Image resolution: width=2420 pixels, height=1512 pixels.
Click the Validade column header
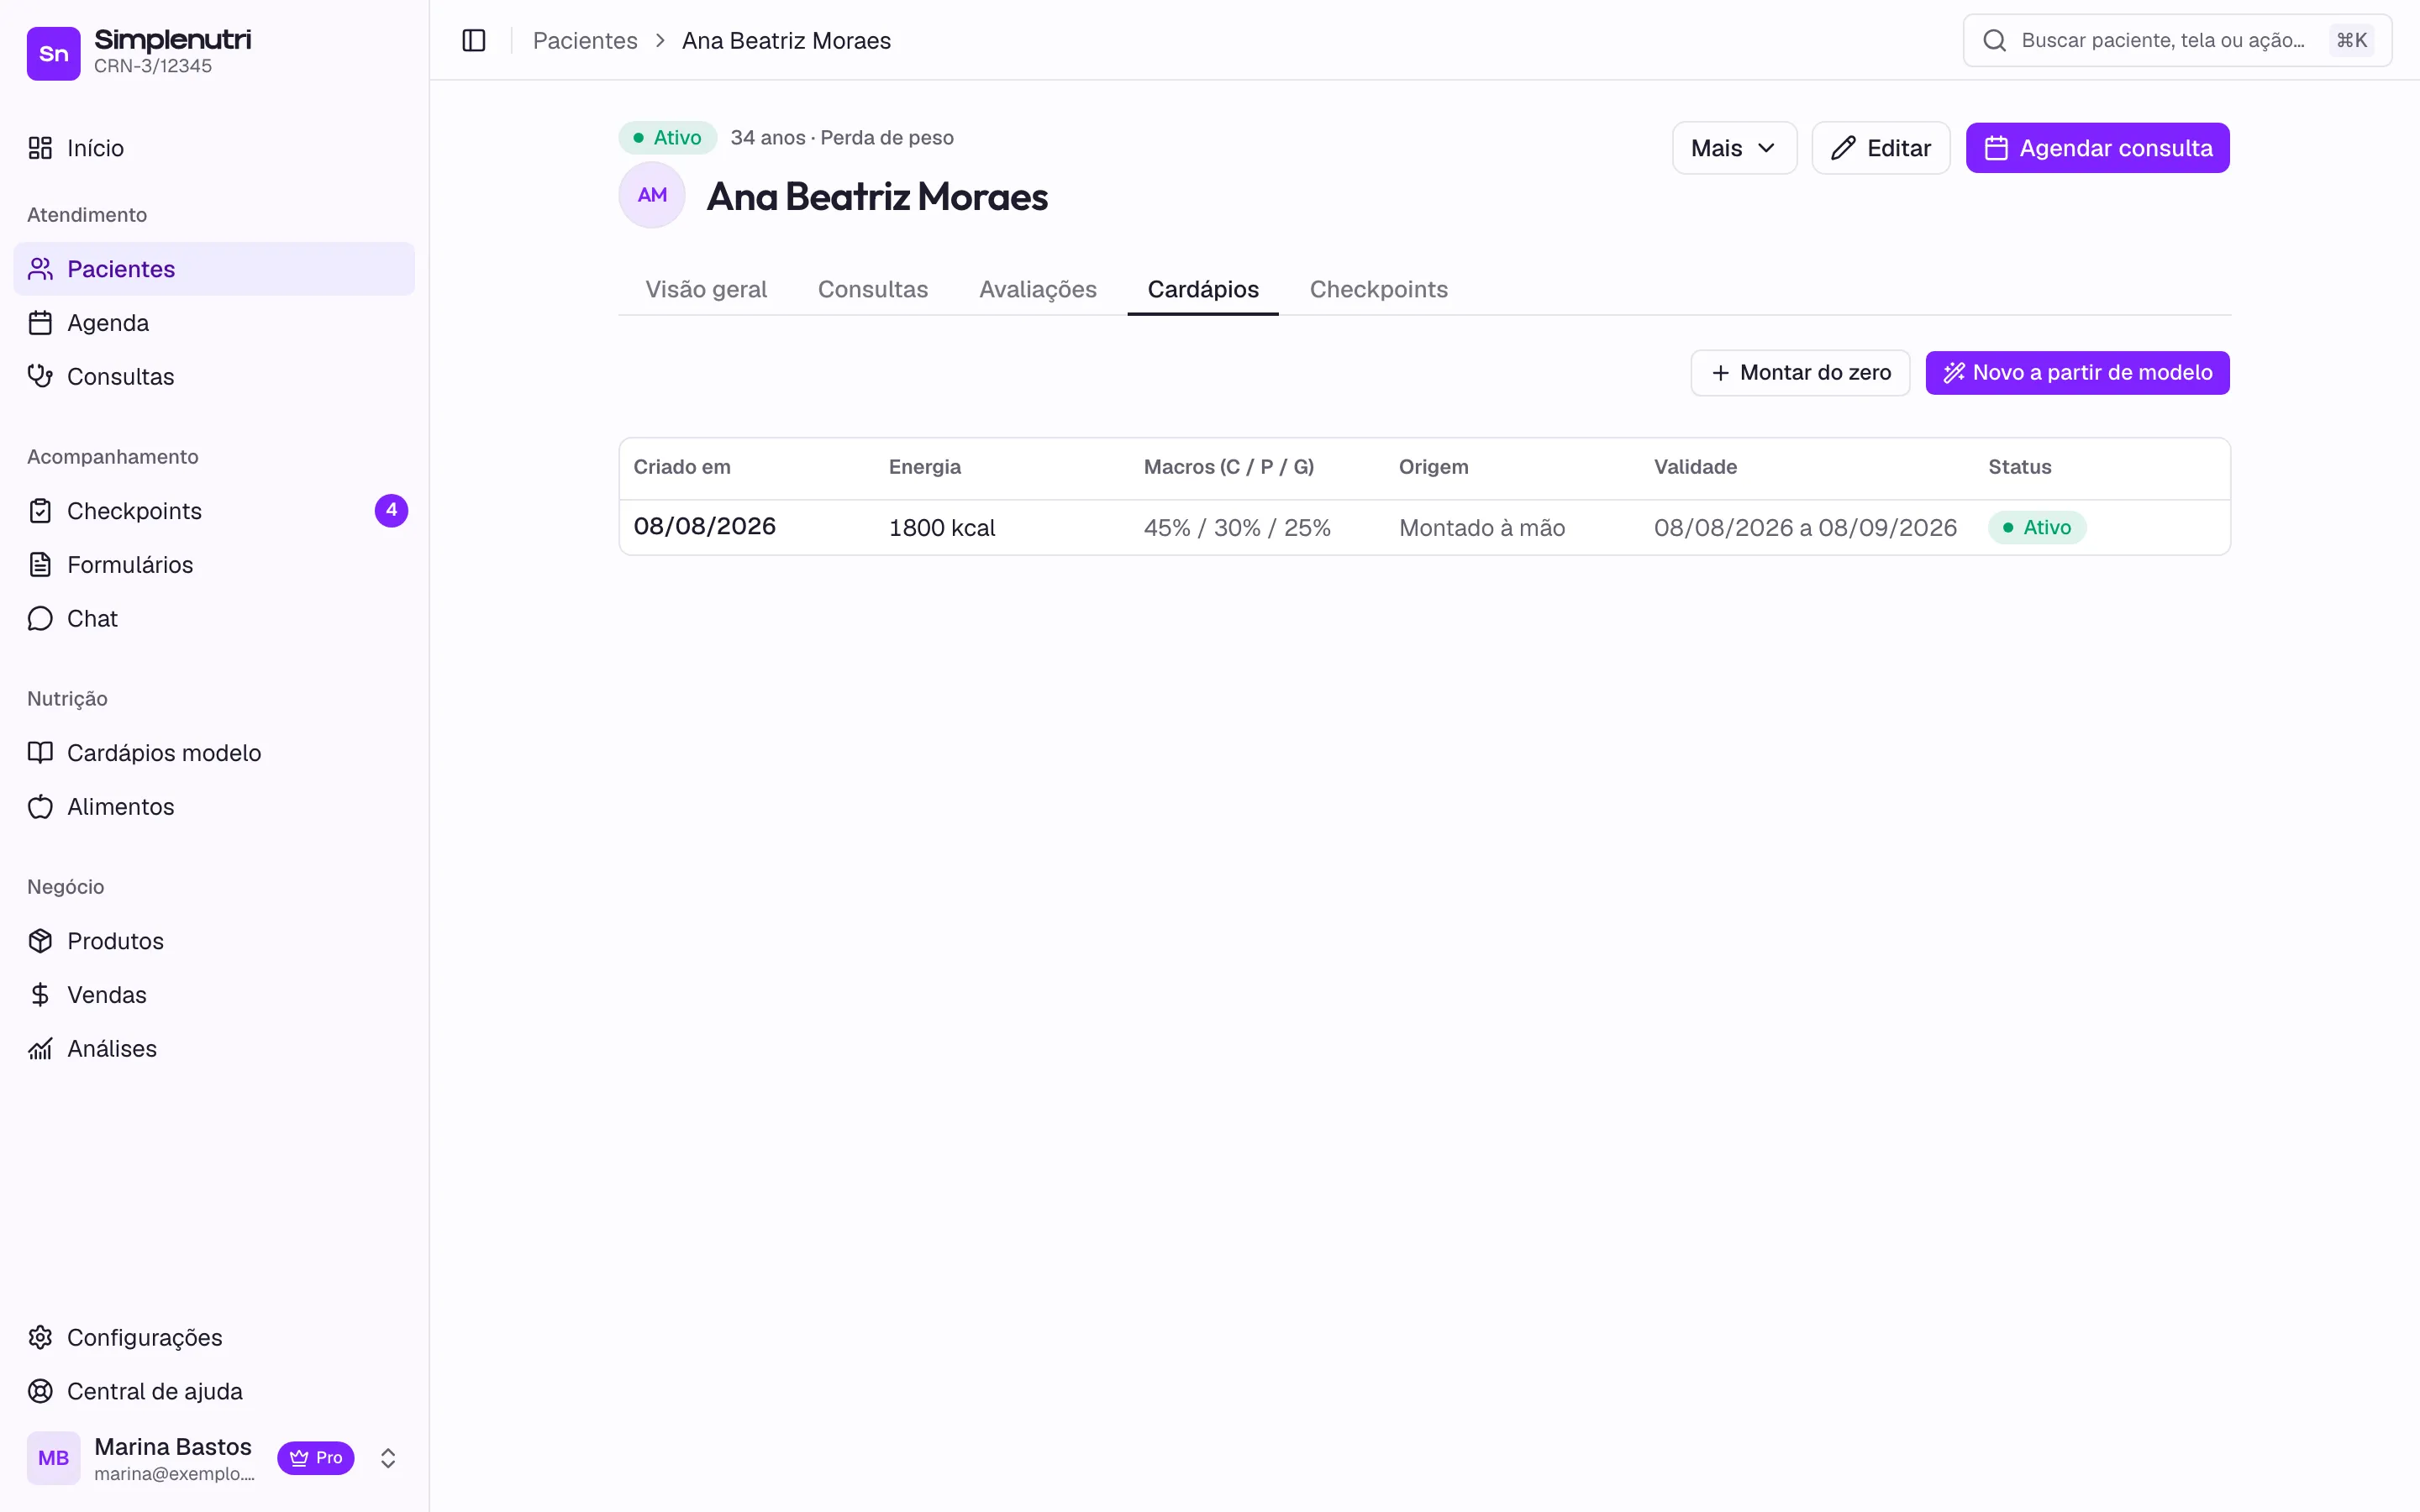pos(1695,467)
